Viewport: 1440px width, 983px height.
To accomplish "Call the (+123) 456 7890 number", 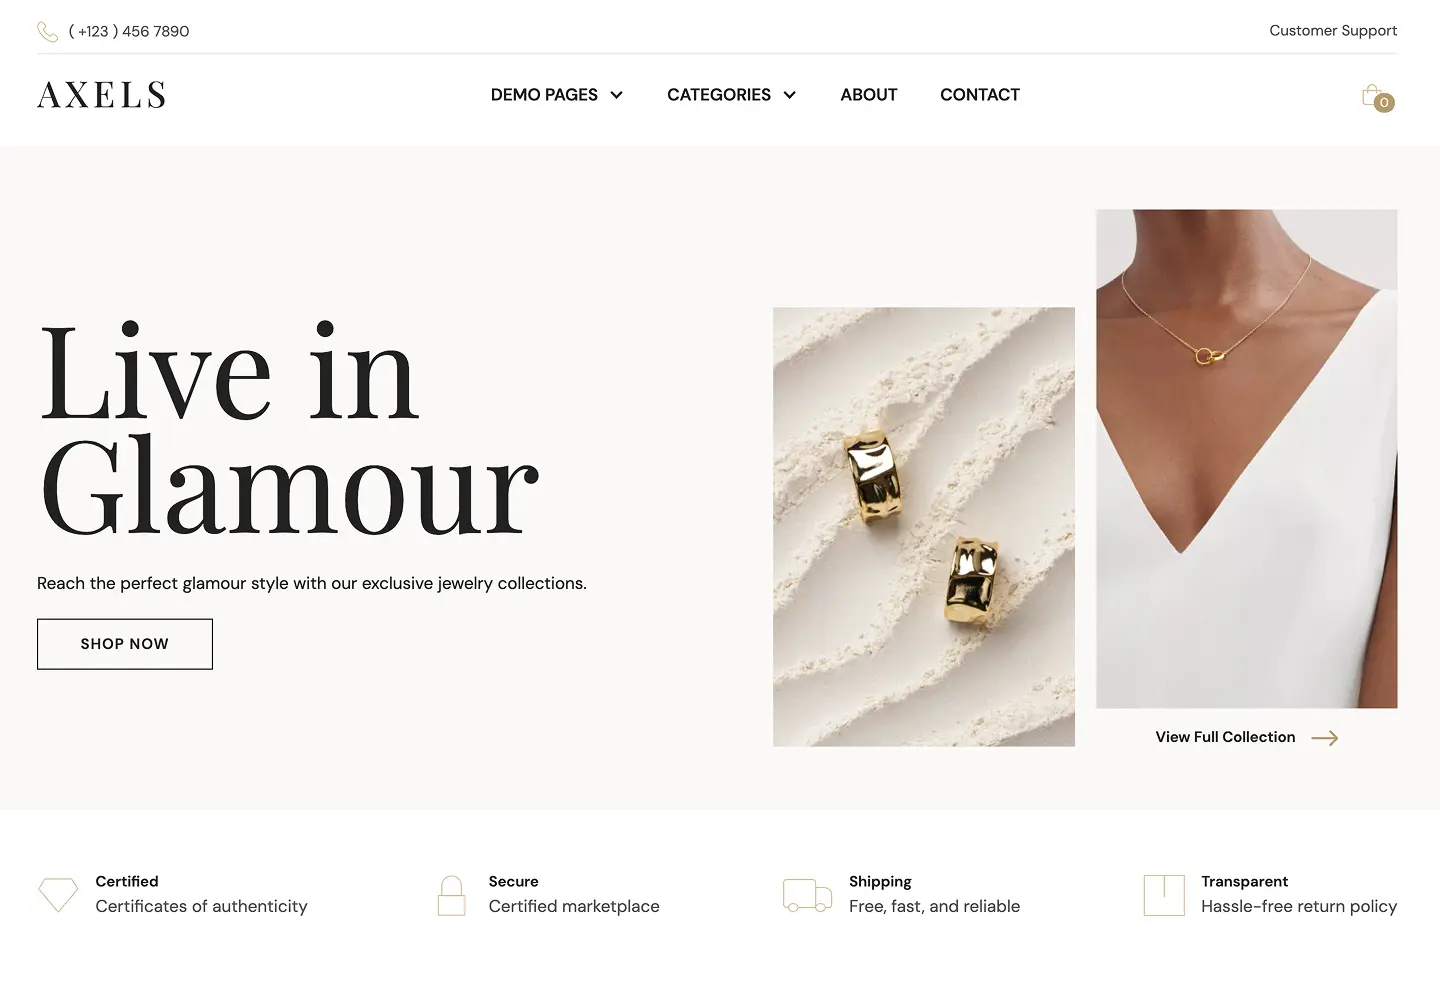I will pyautogui.click(x=129, y=32).
